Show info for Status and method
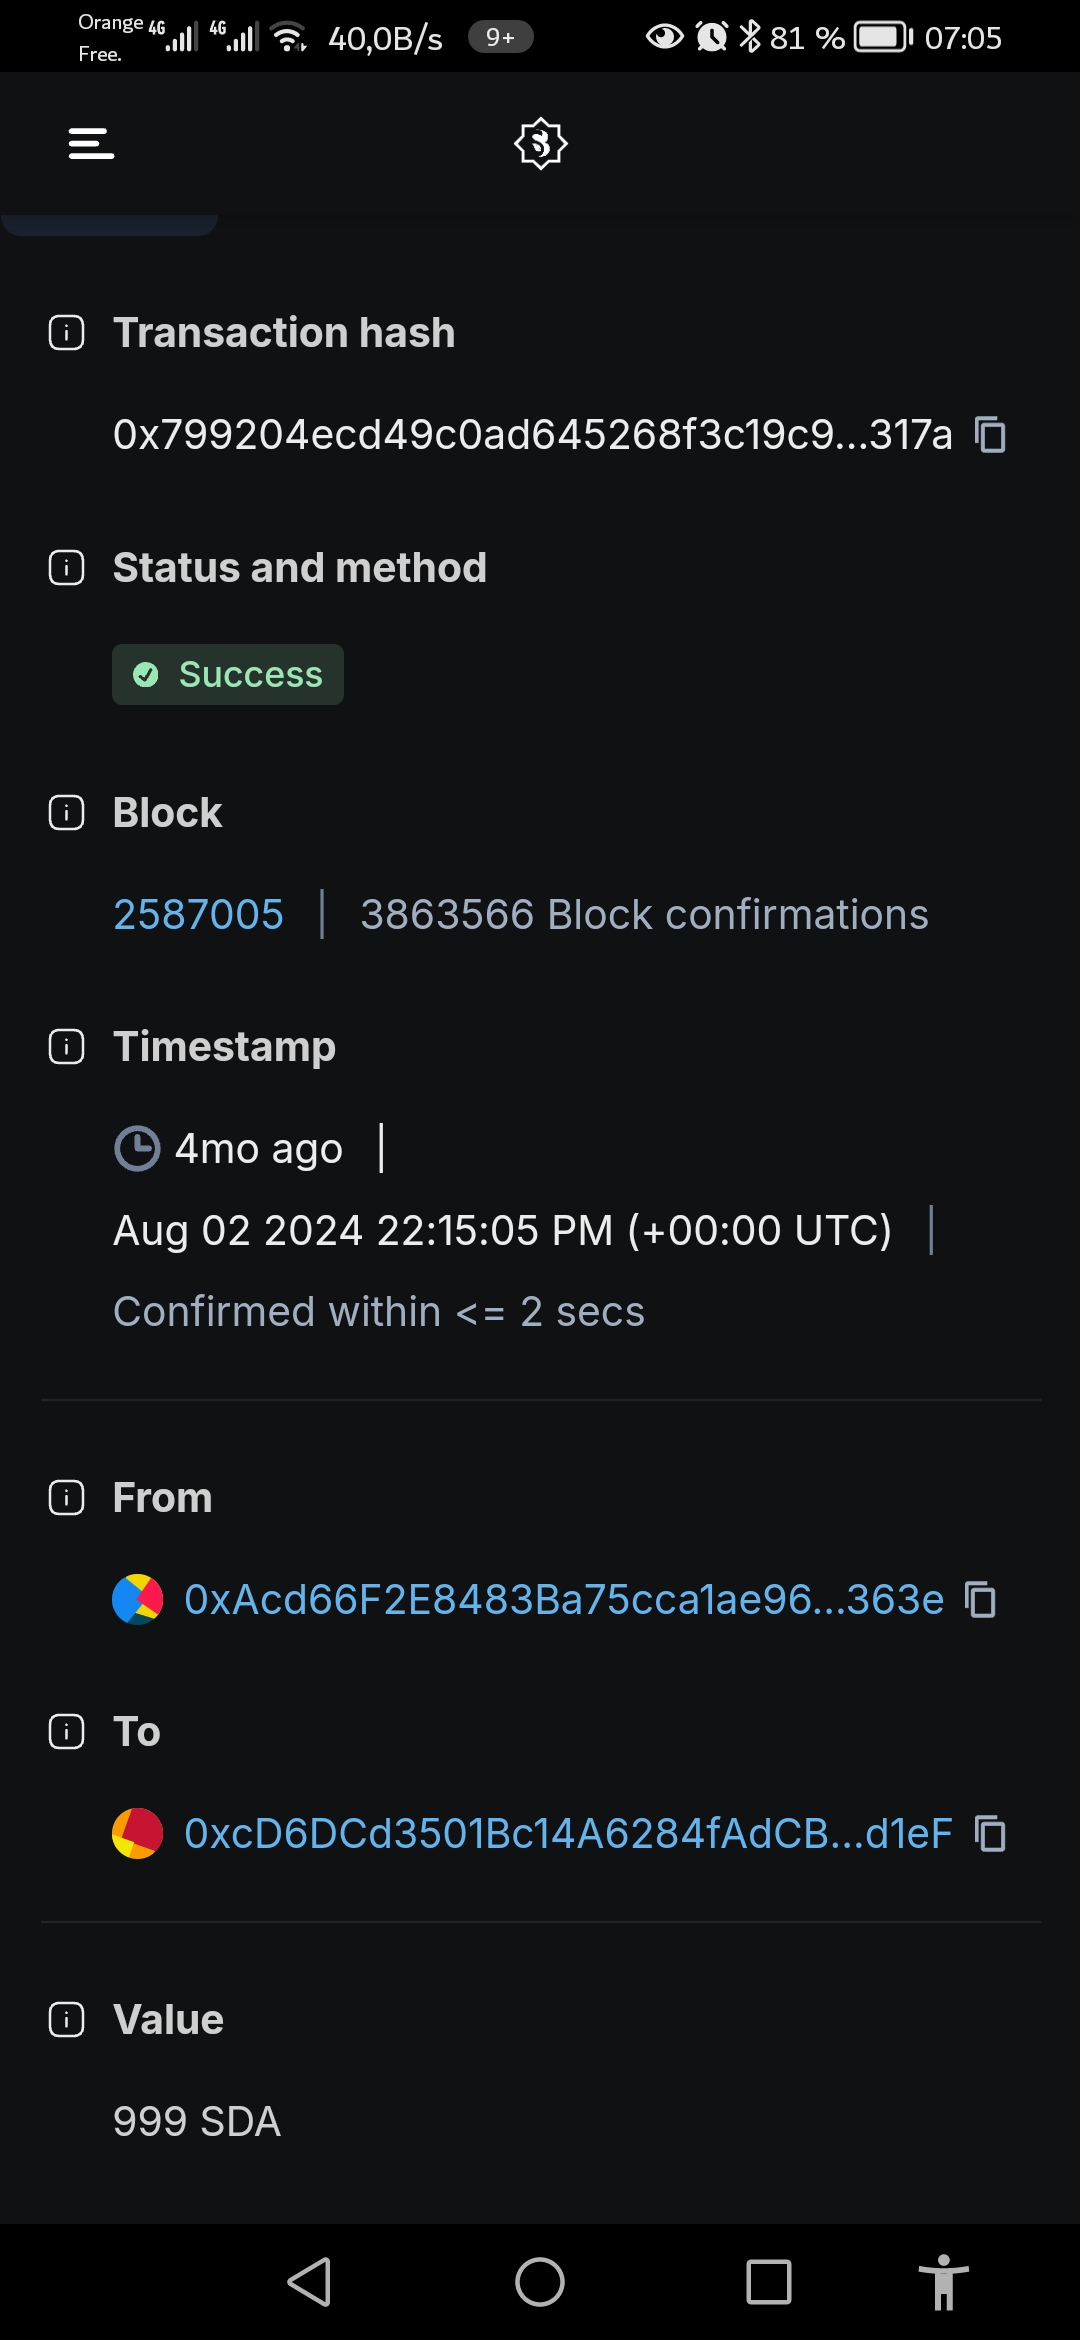The height and width of the screenshot is (2340, 1080). 67,568
